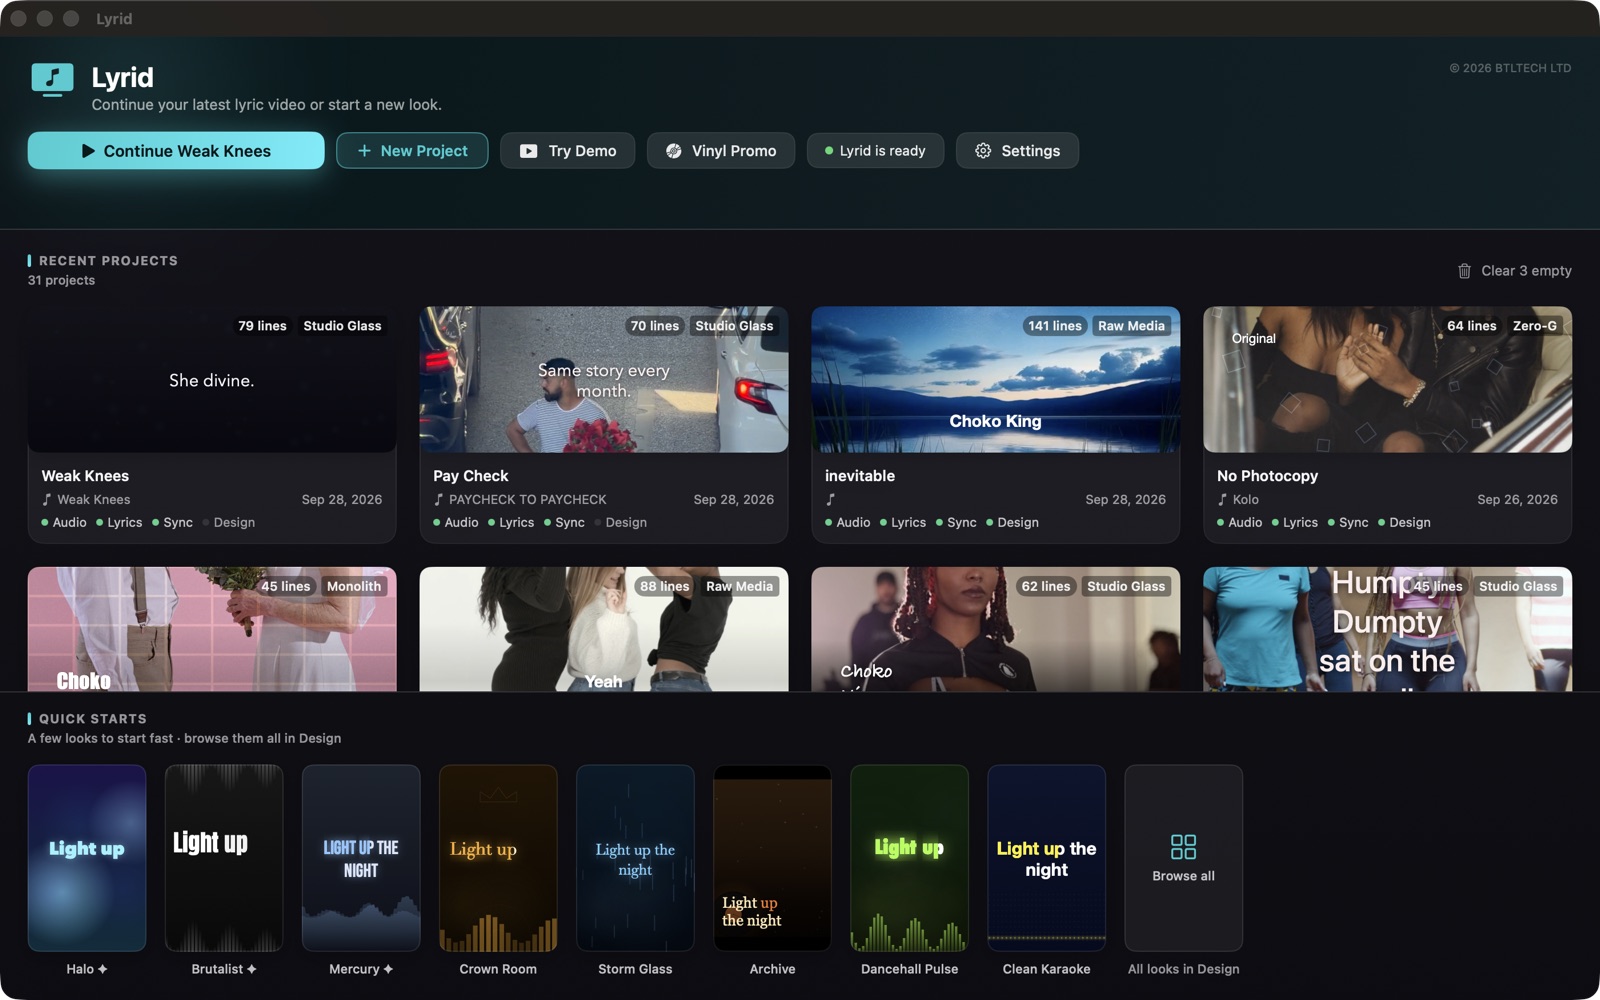
Task: Click the play icon in Continue Weak Knees
Action: [x=88, y=151]
